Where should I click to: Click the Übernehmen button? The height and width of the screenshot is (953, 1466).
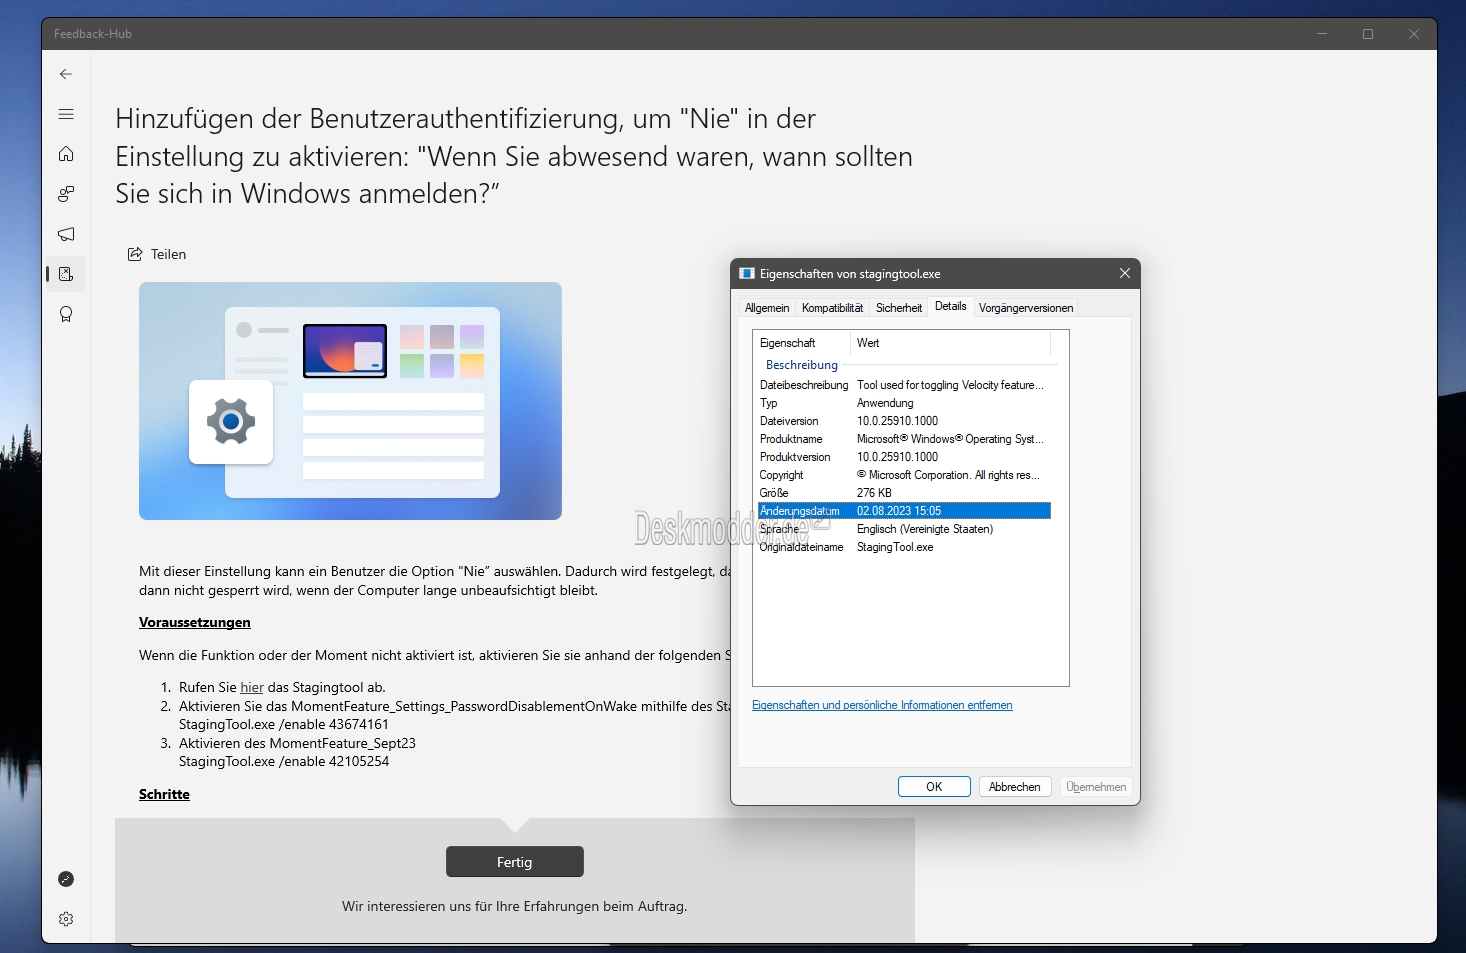click(1096, 787)
